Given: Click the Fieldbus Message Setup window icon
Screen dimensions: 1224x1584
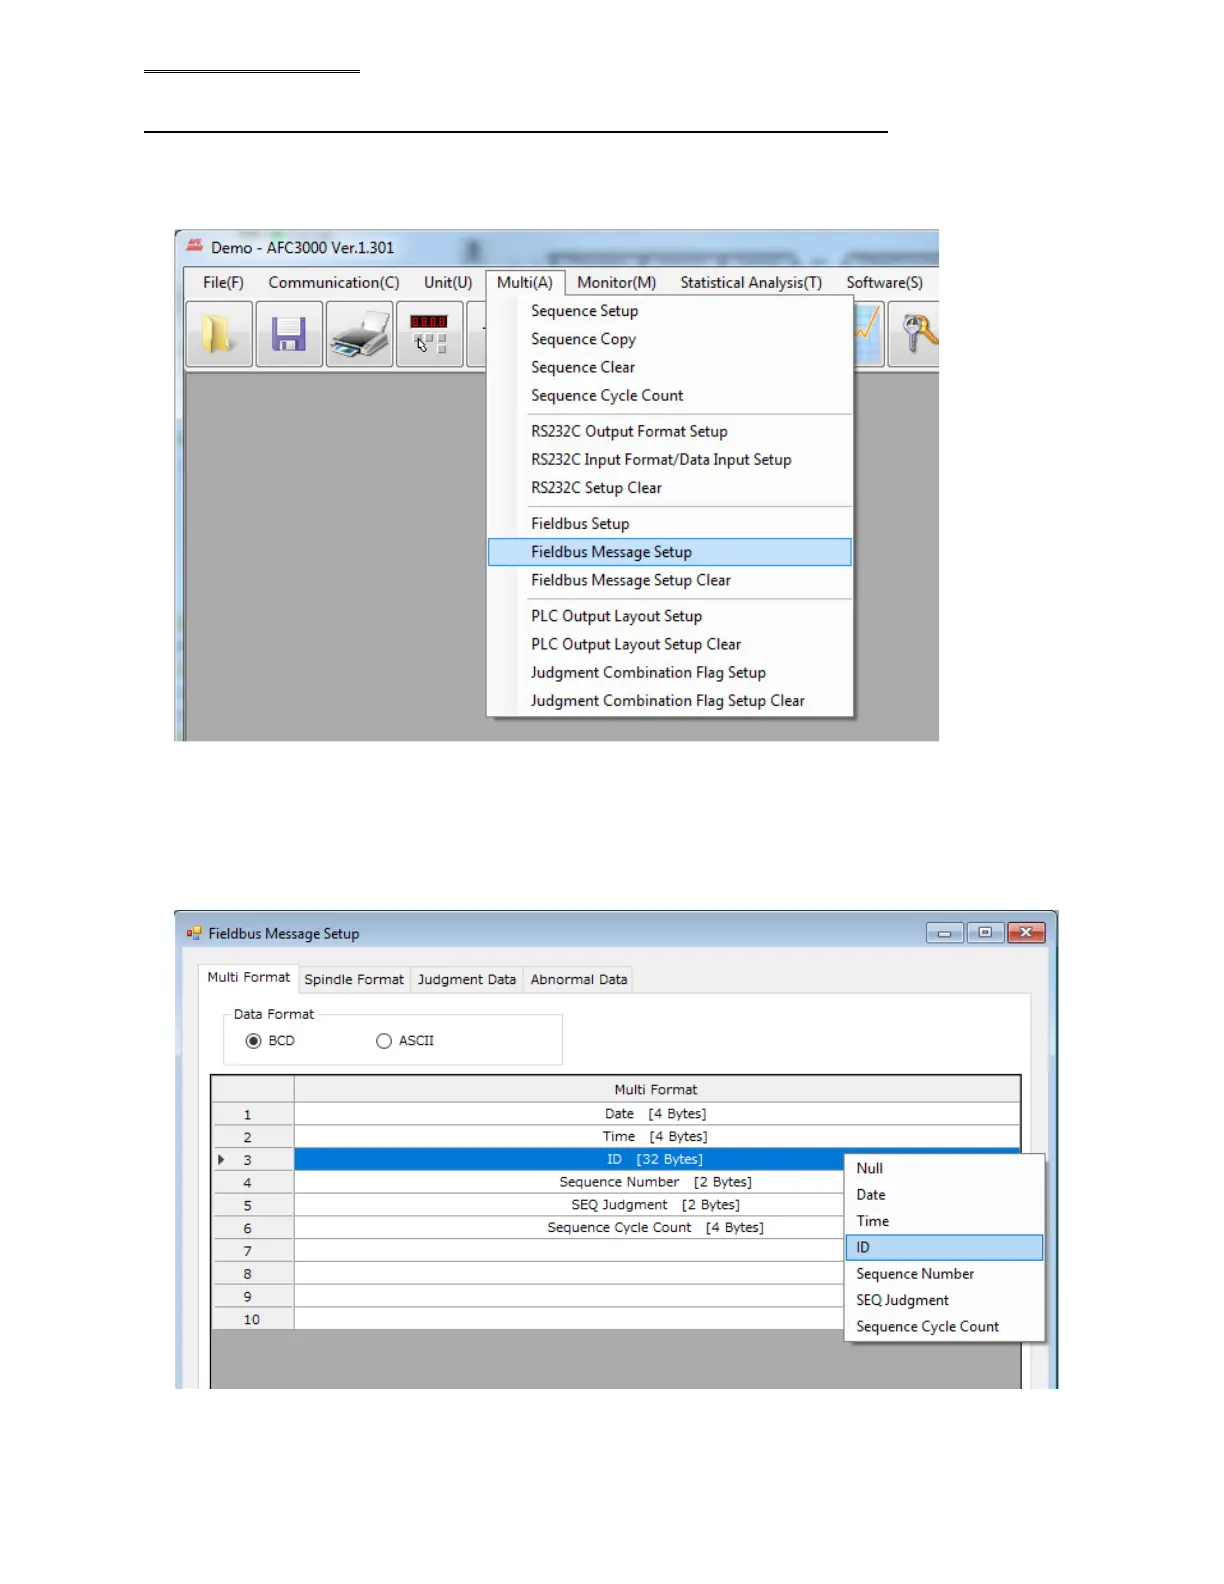Looking at the screenshot, I should 194,933.
